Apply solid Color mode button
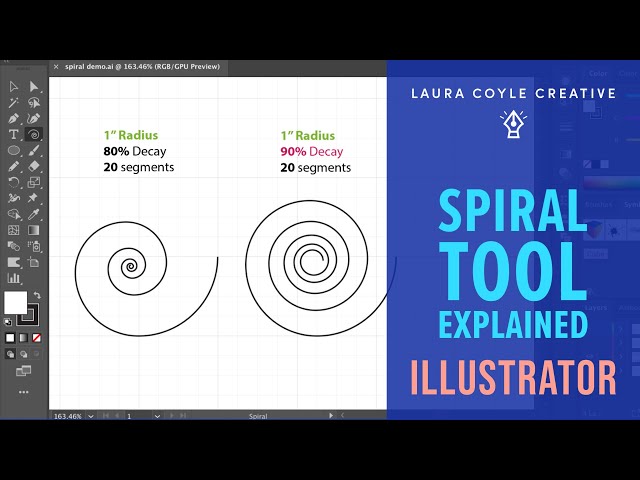Screen dimensions: 640x480 (x=10, y=338)
